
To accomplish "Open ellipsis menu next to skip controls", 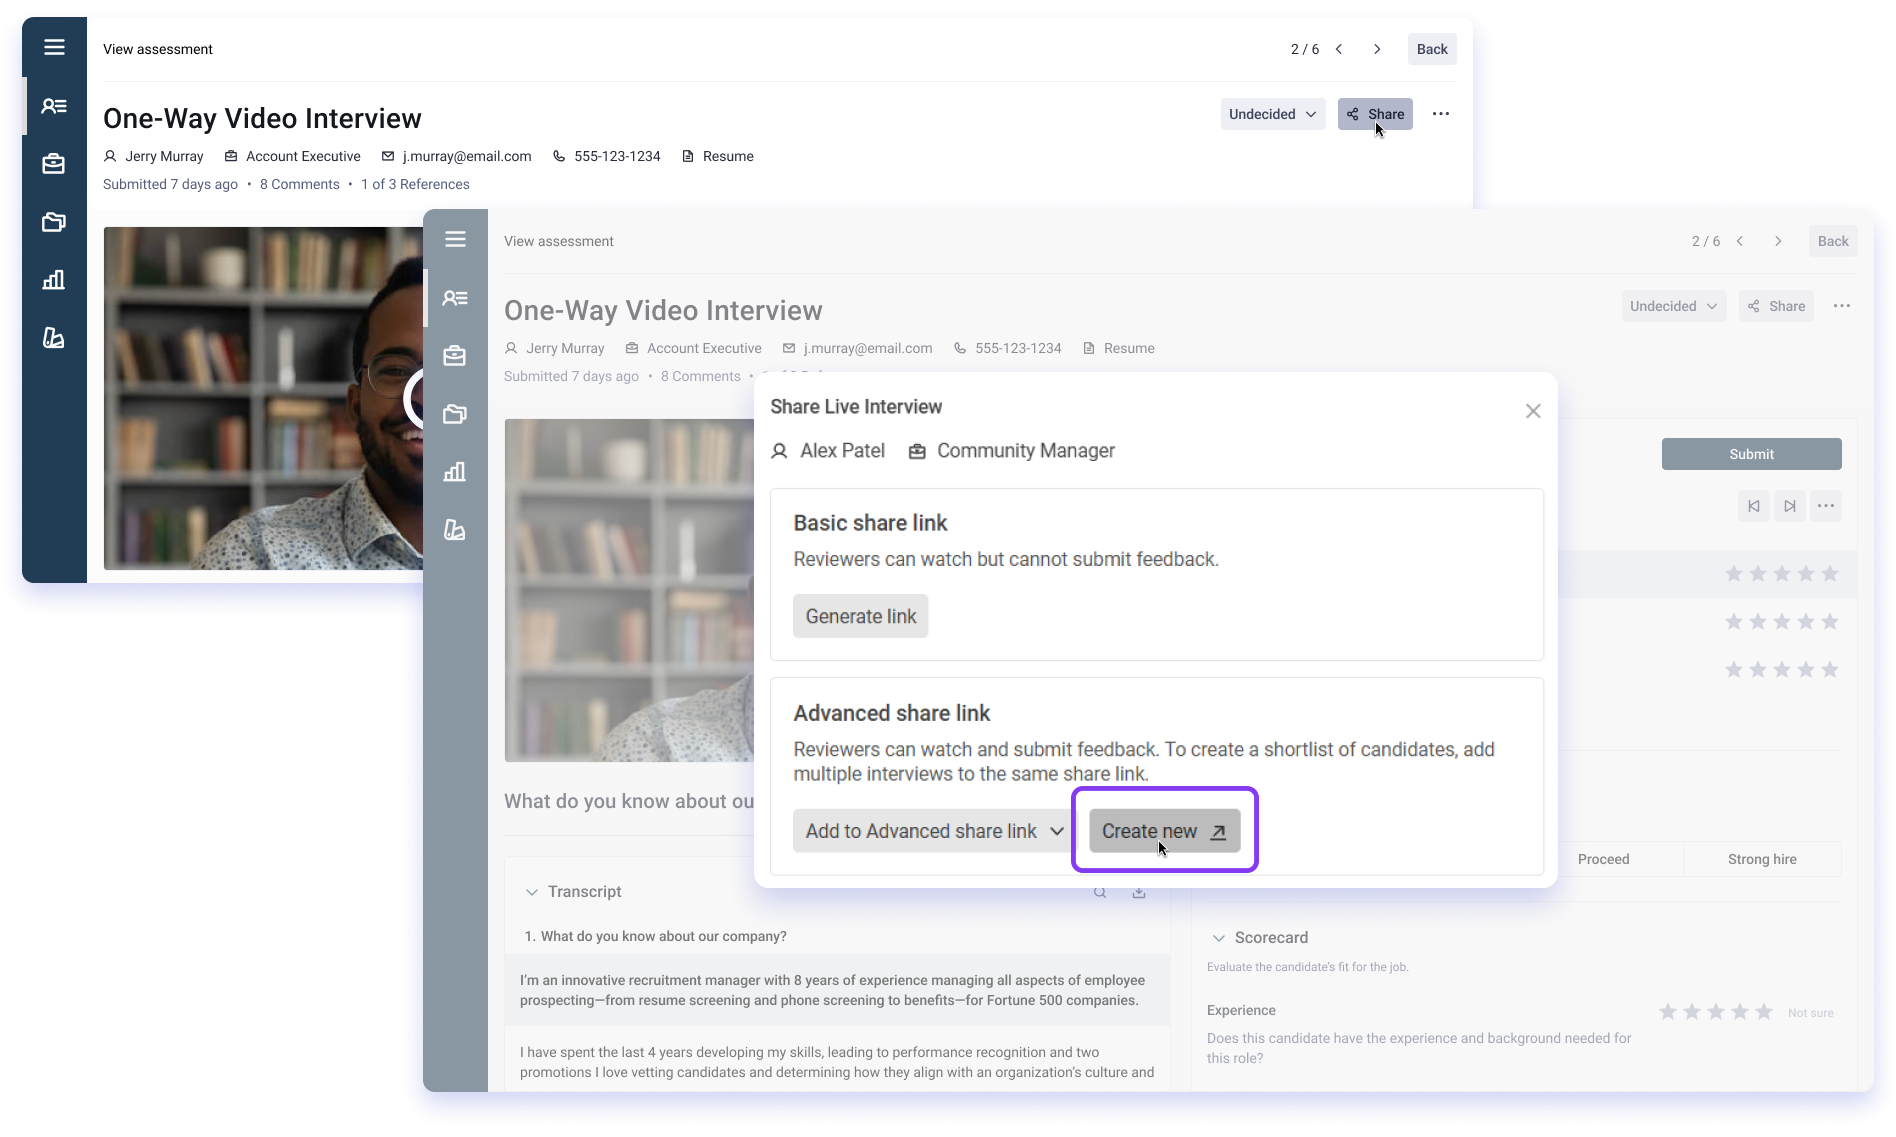I will point(1826,506).
